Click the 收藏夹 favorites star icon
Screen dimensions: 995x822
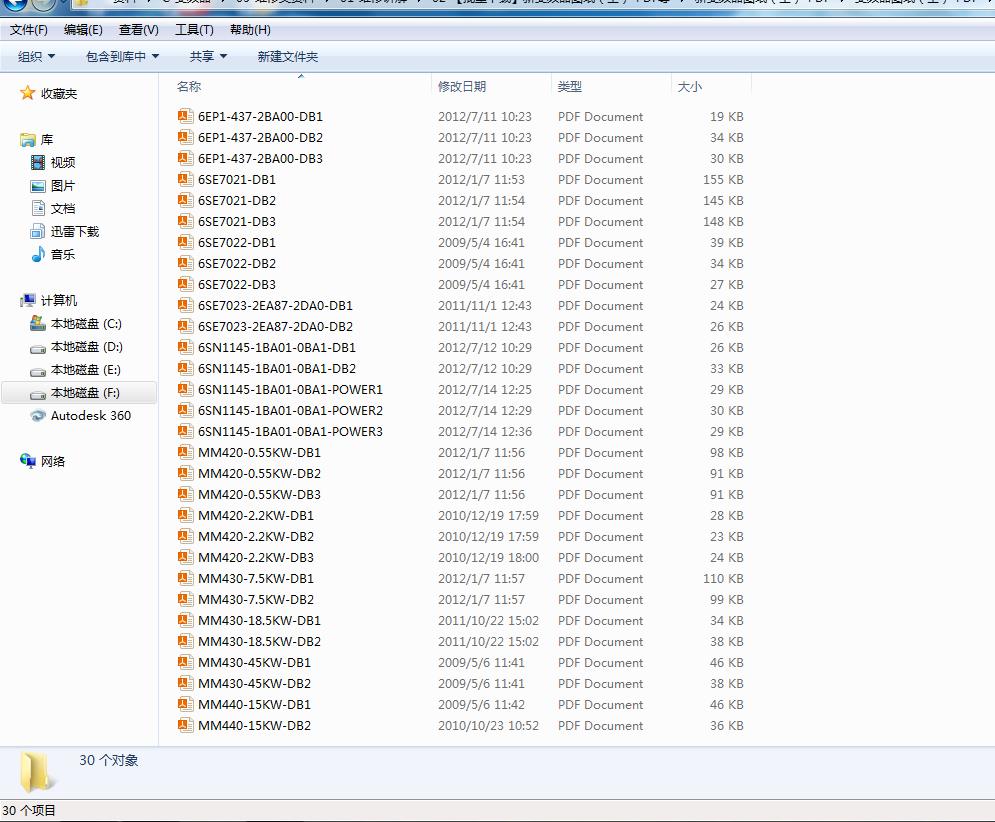coord(28,93)
